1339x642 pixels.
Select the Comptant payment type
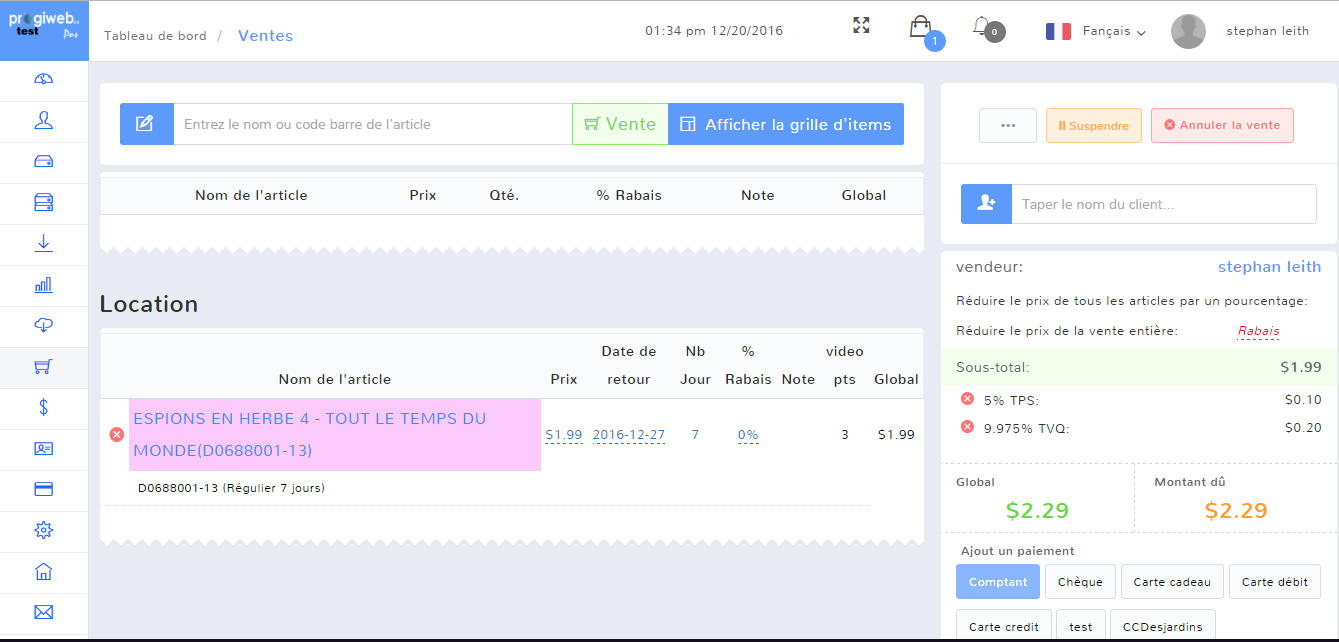[x=998, y=582]
